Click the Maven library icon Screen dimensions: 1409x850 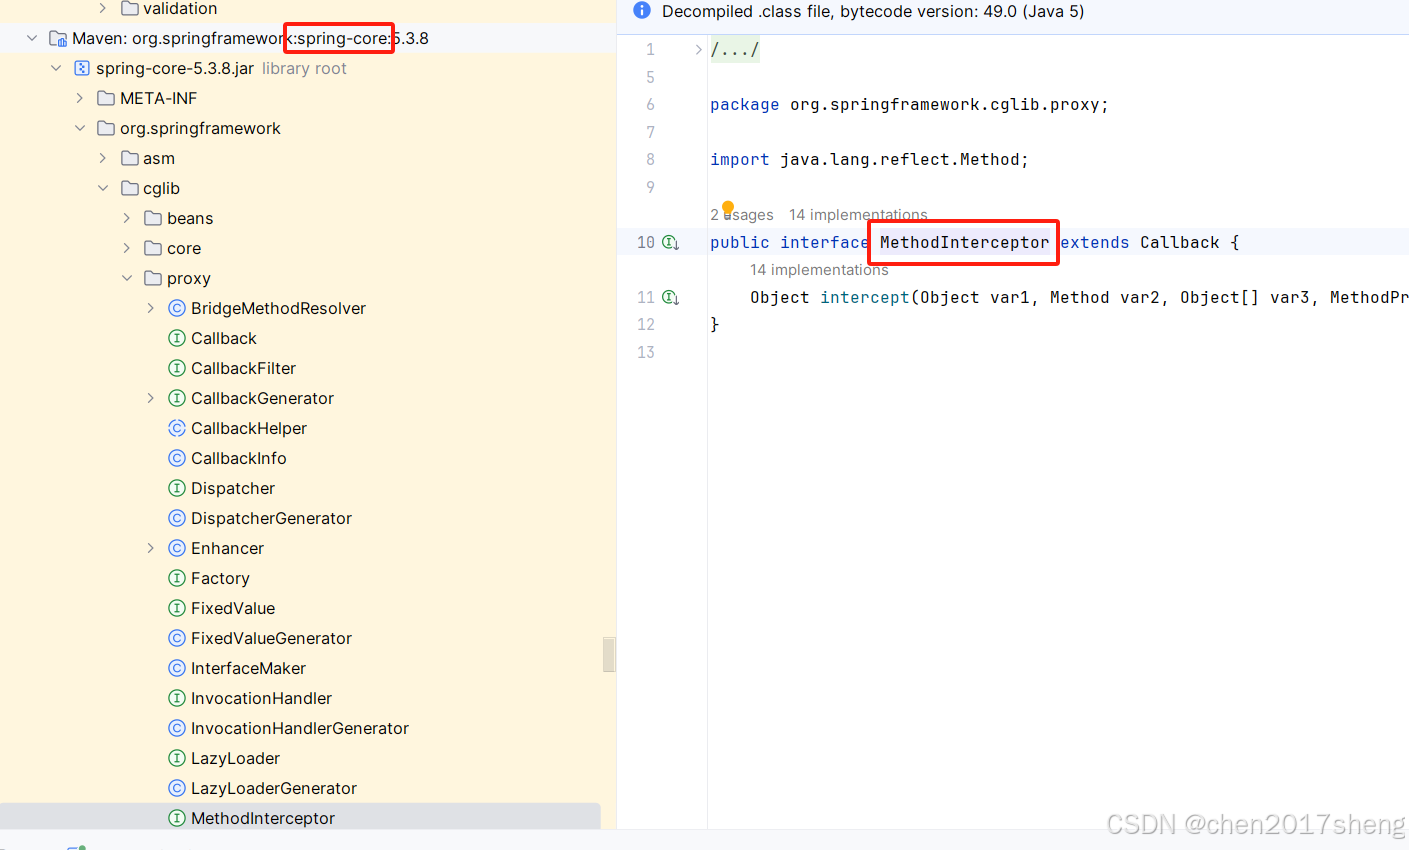[x=58, y=38]
